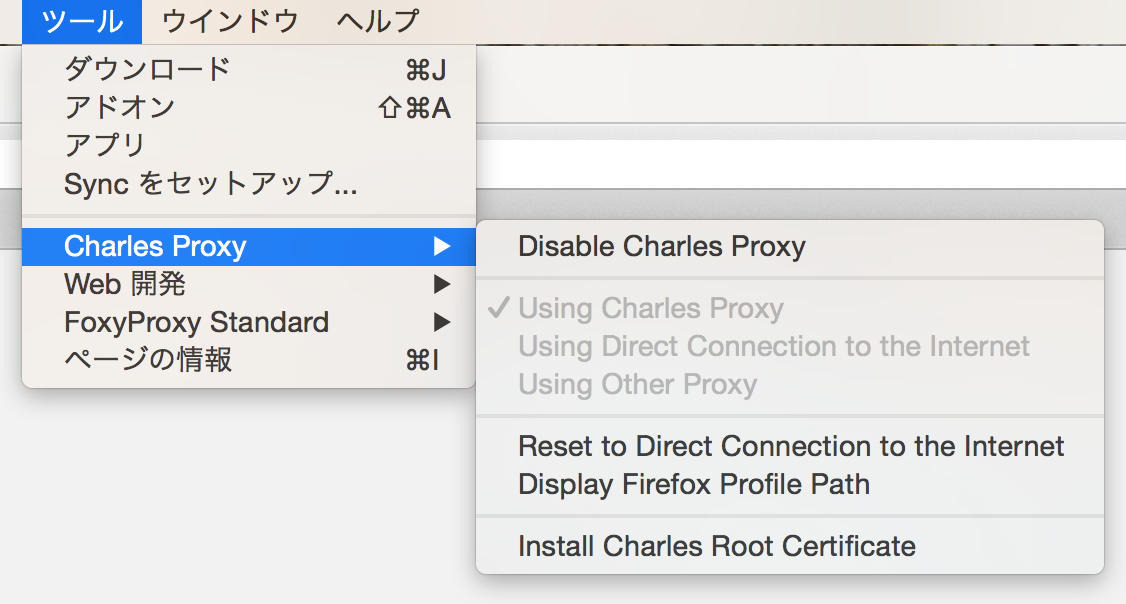1126x604 pixels.
Task: Click Install Charles Root Certificate
Action: (x=790, y=546)
